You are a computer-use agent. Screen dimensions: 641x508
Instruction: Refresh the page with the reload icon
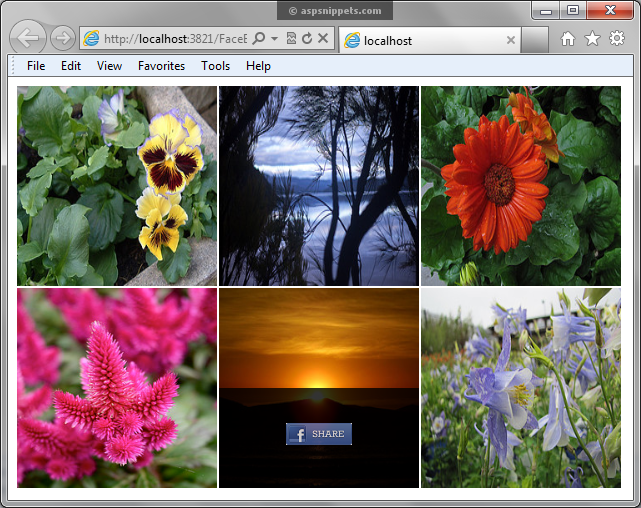307,38
